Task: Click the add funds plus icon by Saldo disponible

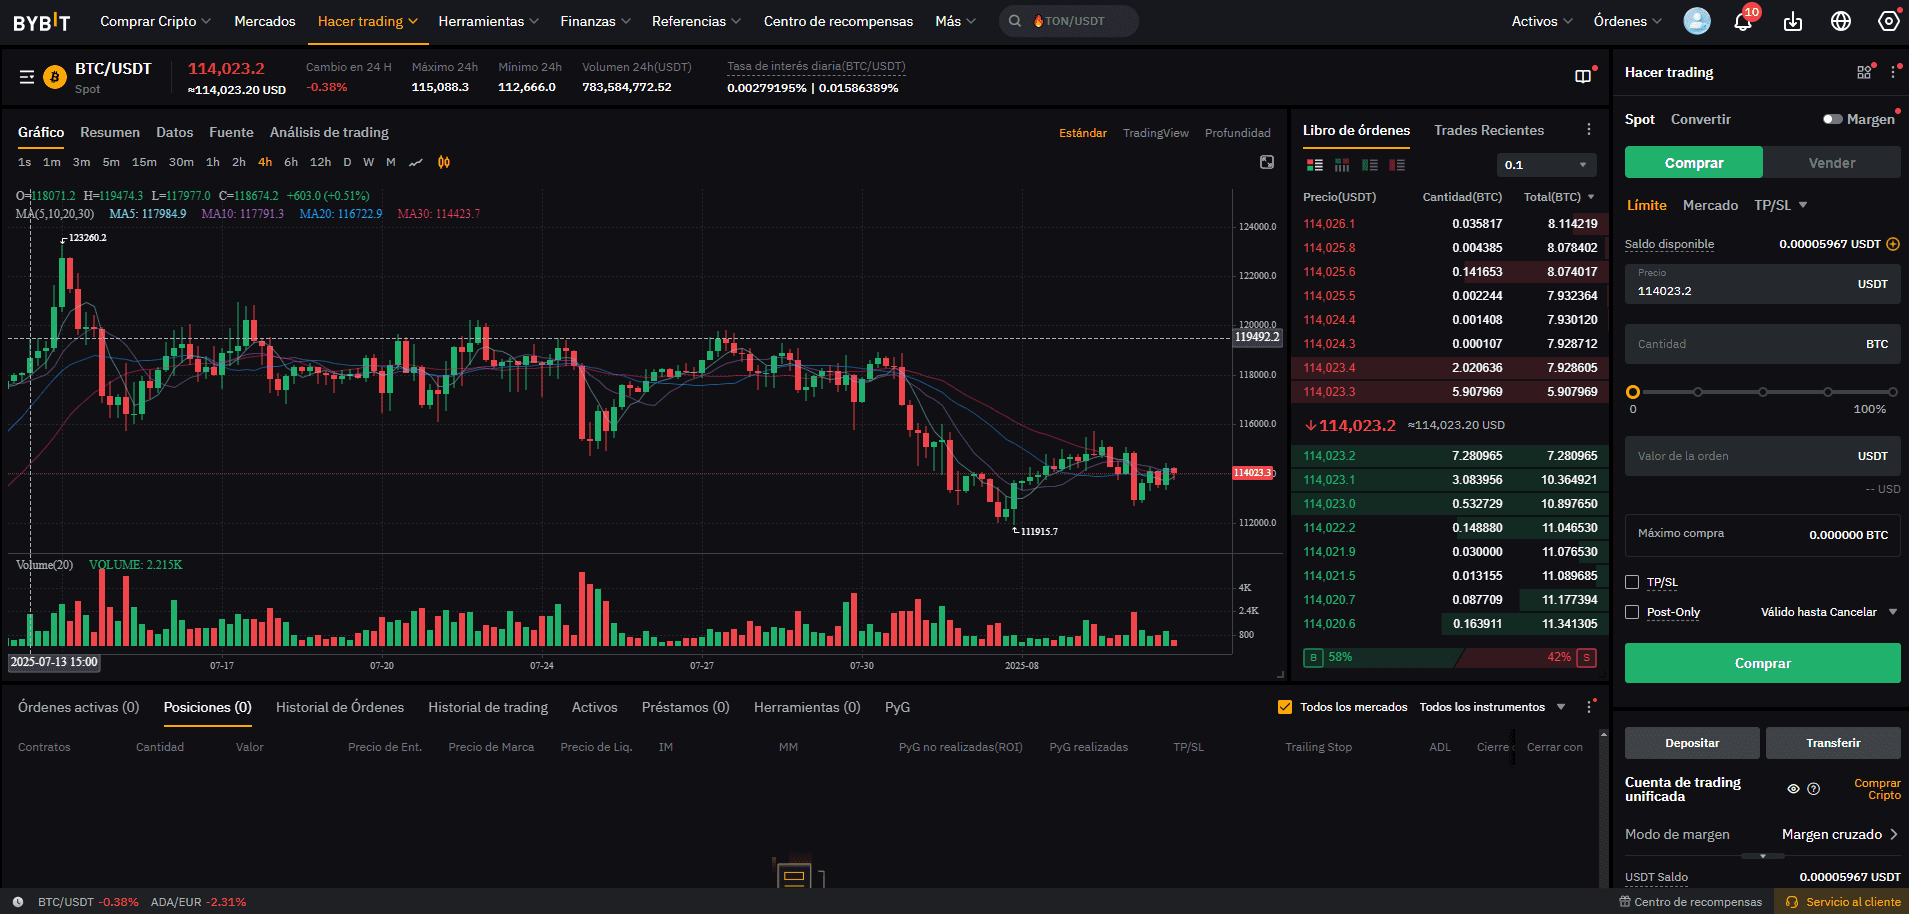Action: point(1893,244)
